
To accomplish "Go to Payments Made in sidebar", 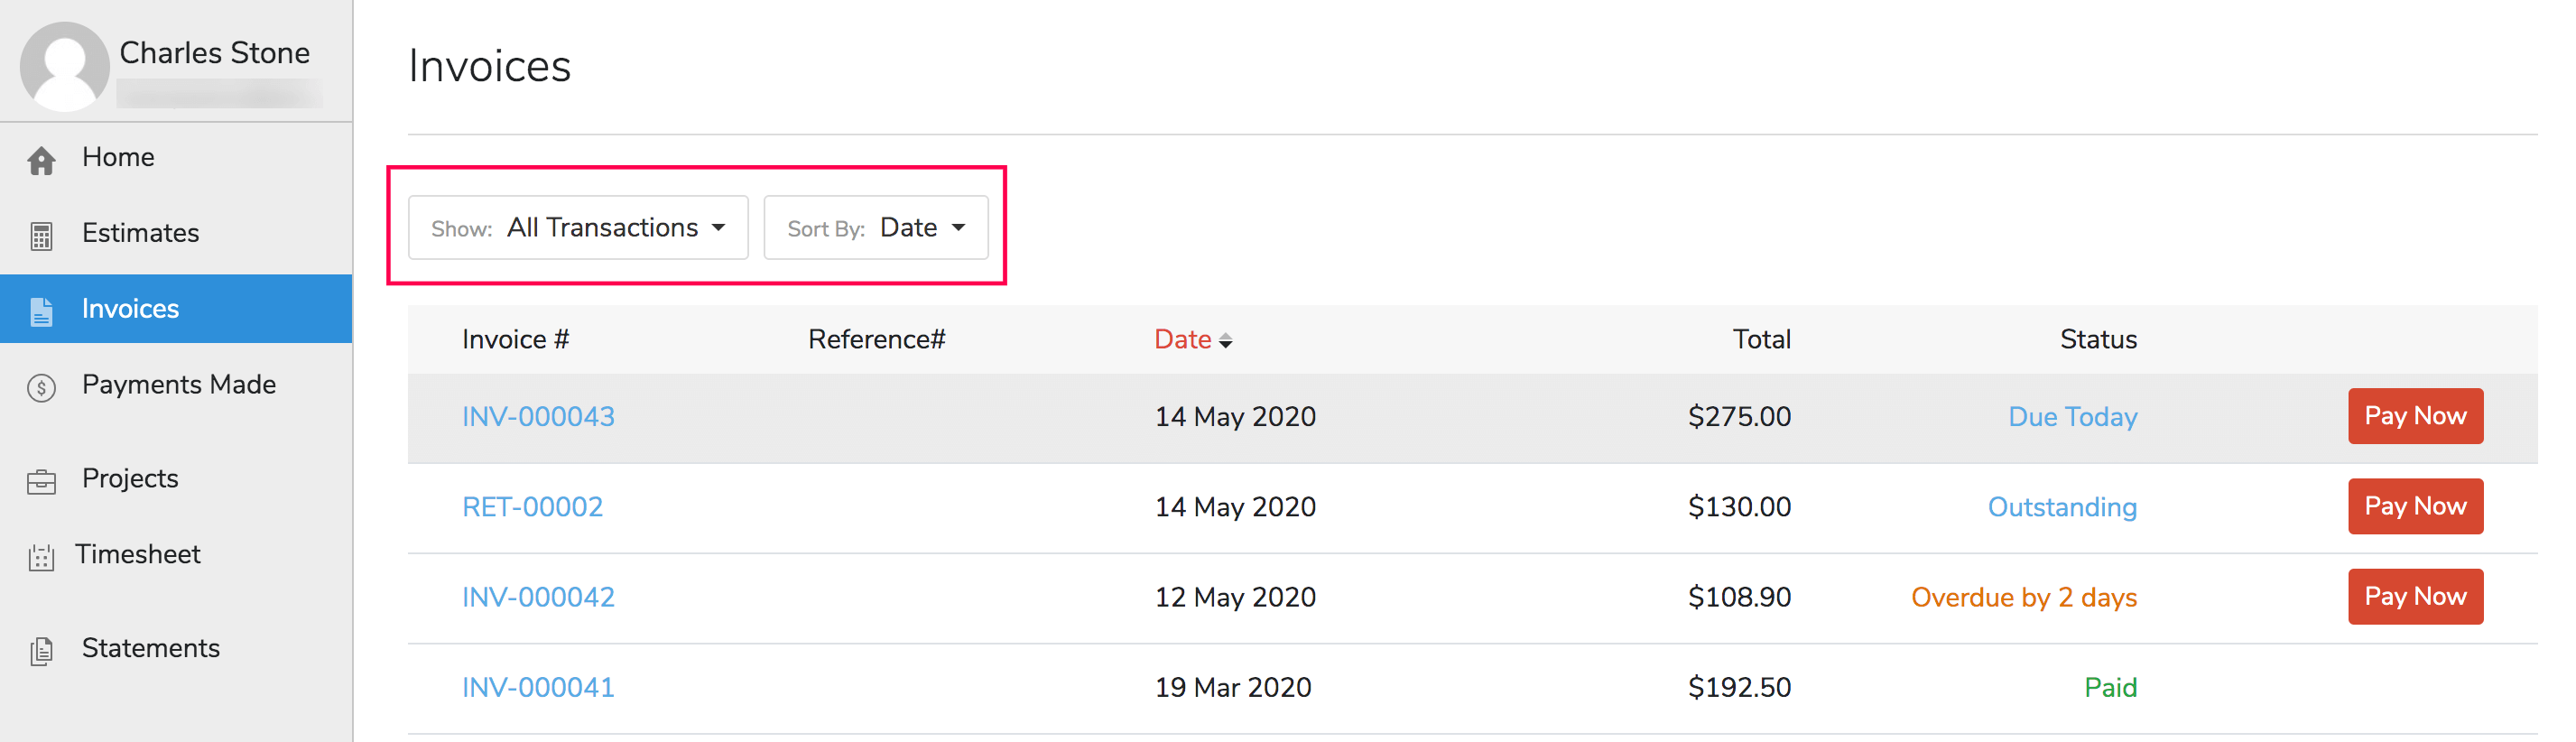I will pos(178,385).
